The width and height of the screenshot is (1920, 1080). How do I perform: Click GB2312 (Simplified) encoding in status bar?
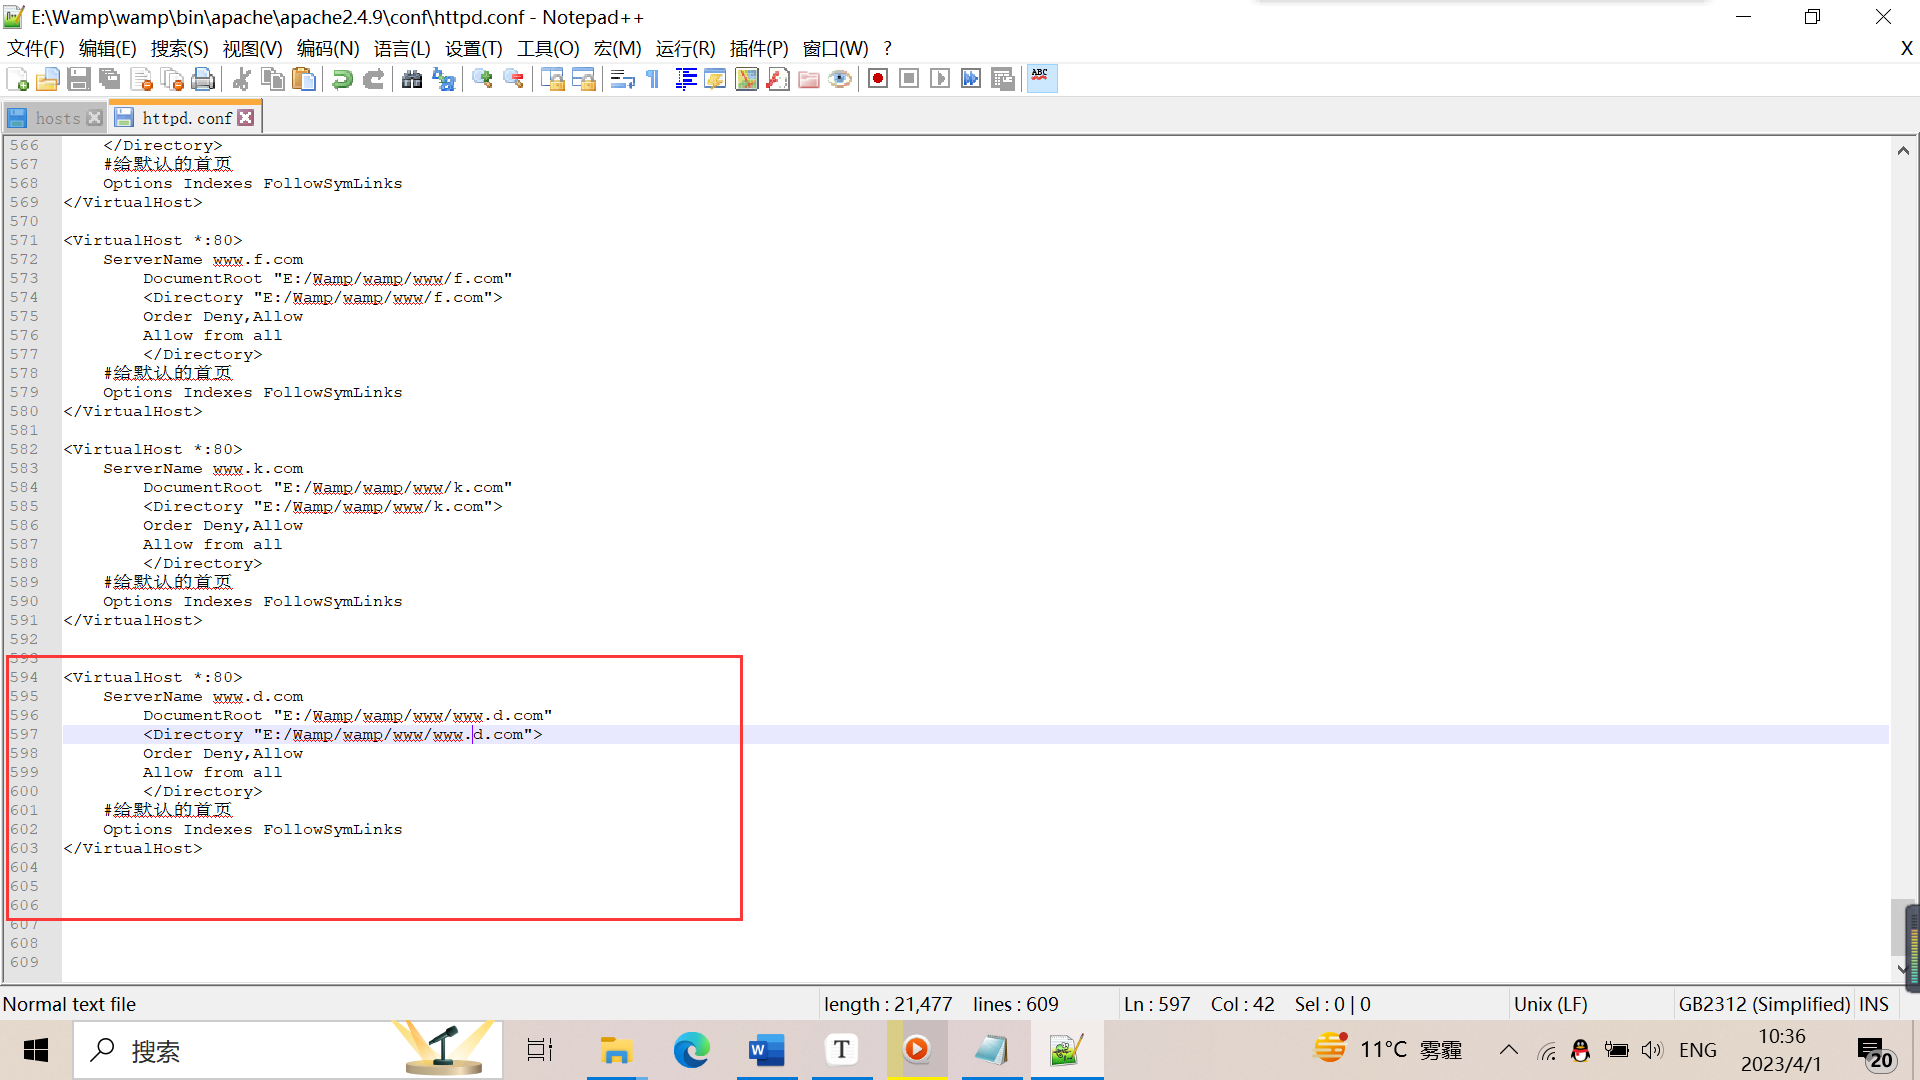[x=1764, y=1004]
